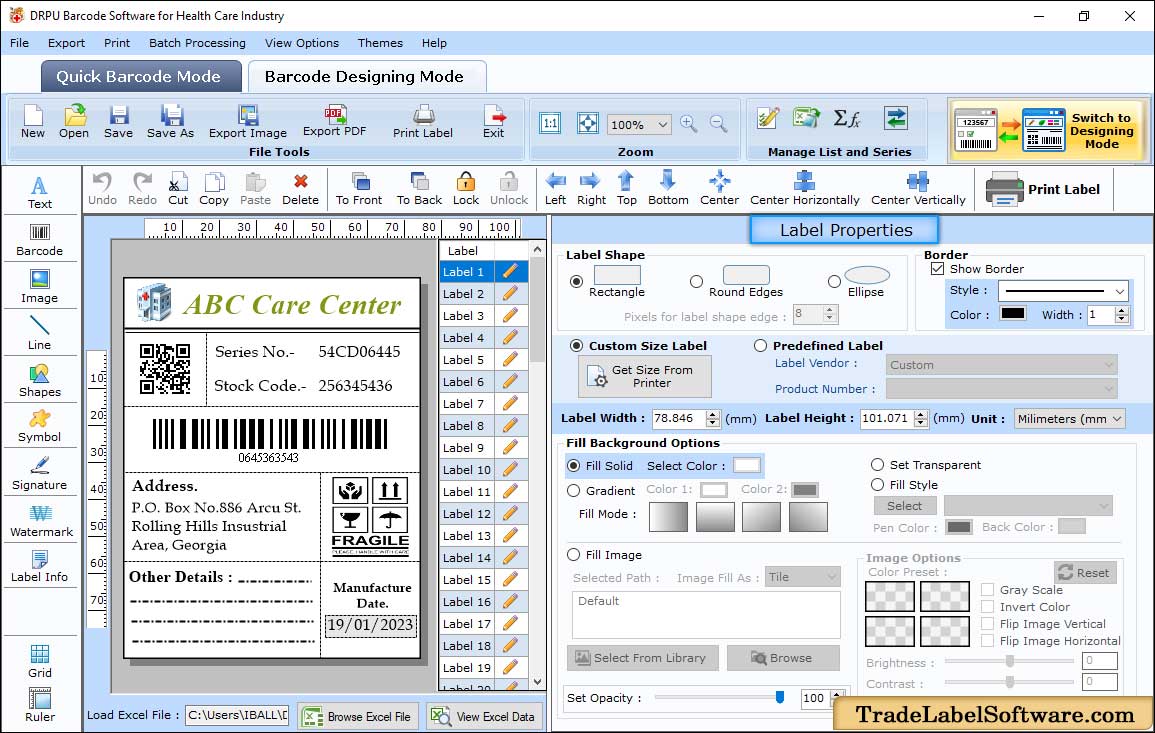Open the 100% zoom level dropdown
This screenshot has height=733, width=1155.
tap(639, 124)
